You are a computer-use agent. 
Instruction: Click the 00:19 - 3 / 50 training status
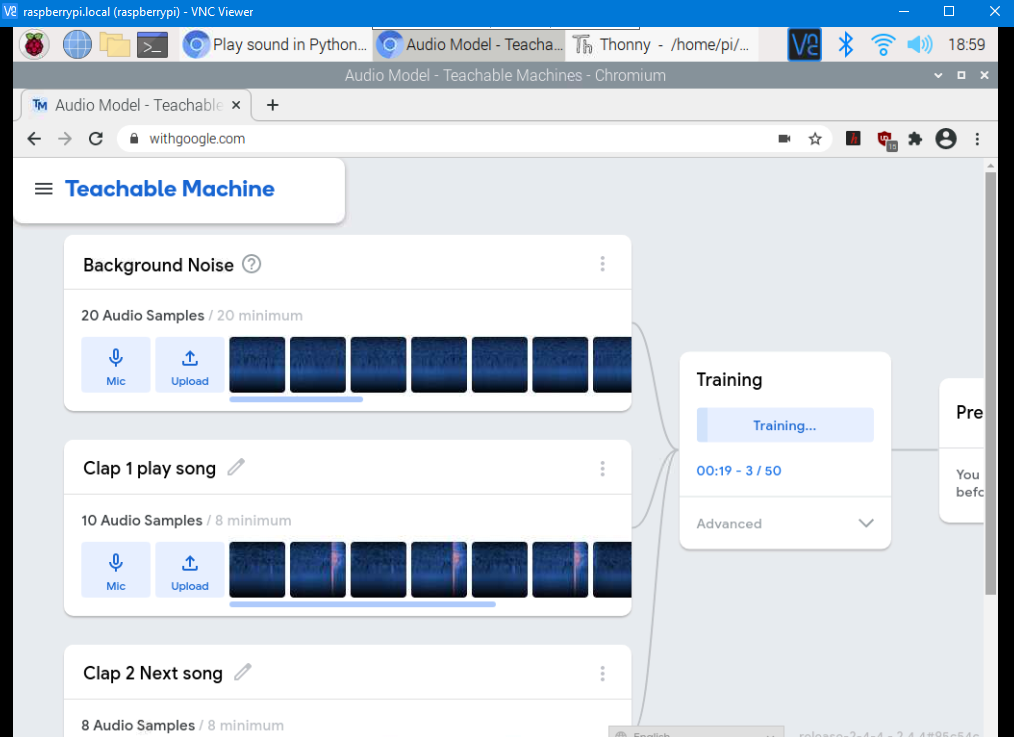tap(739, 471)
